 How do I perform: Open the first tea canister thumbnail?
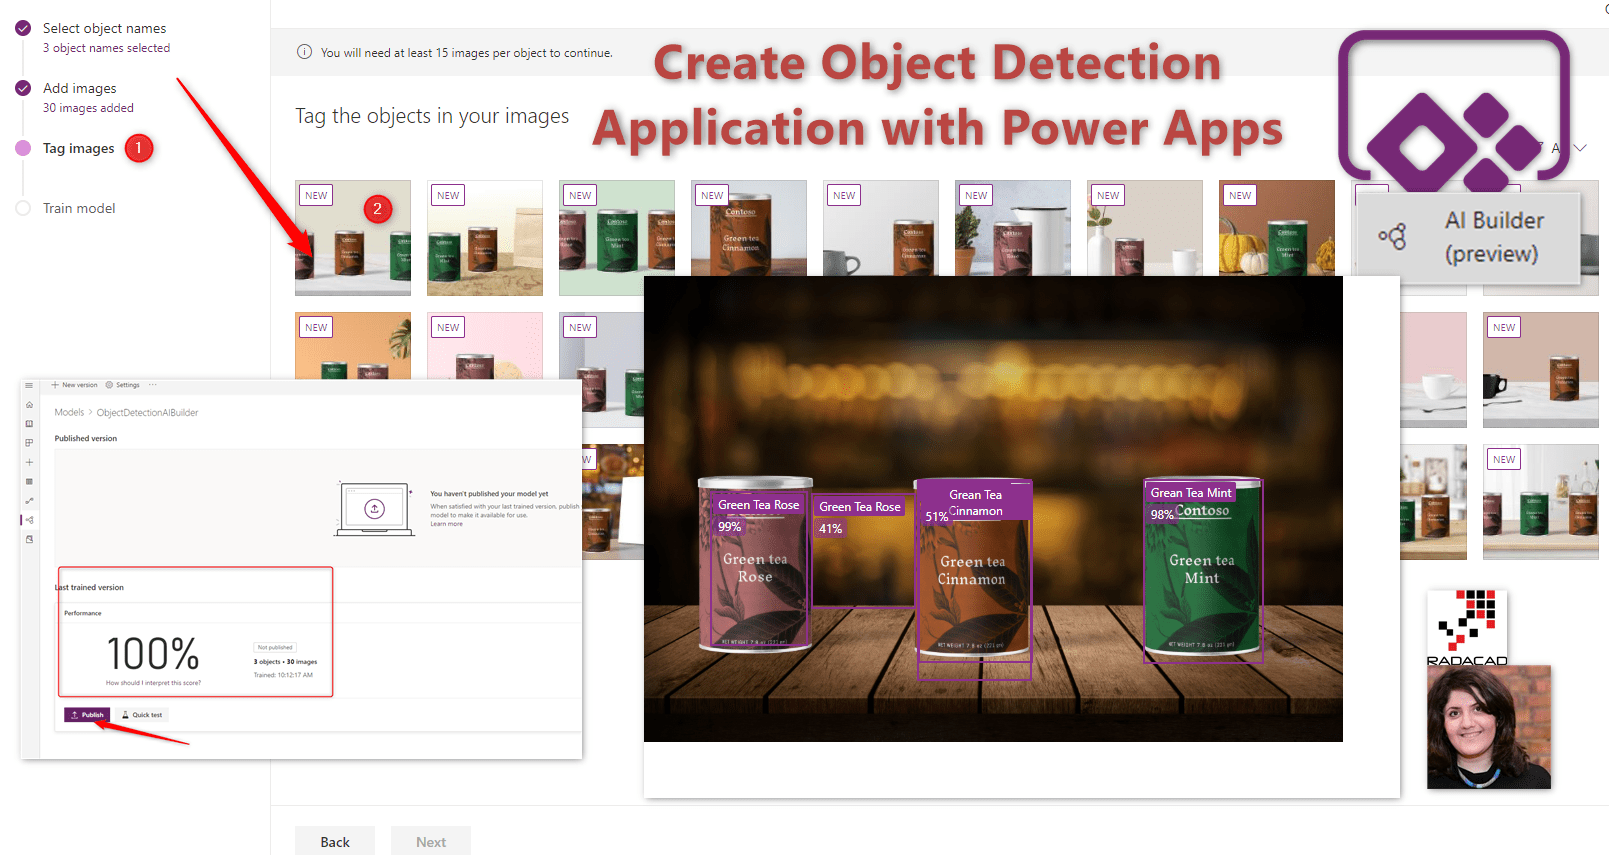[353, 238]
